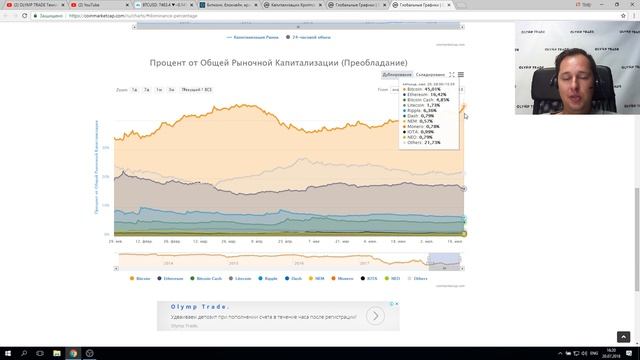Viewport: 640px width, 360px height.
Task: Select the all-time zoom range button
Action: [x=197, y=90]
